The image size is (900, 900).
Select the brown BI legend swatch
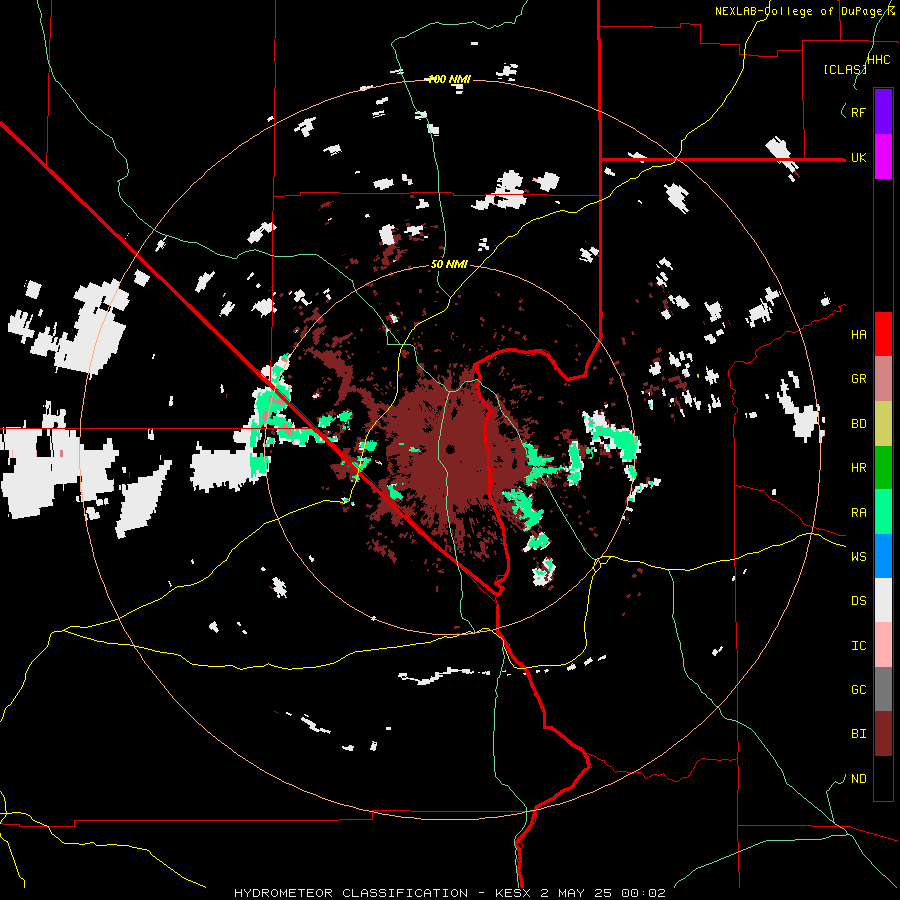pyautogui.click(x=883, y=734)
